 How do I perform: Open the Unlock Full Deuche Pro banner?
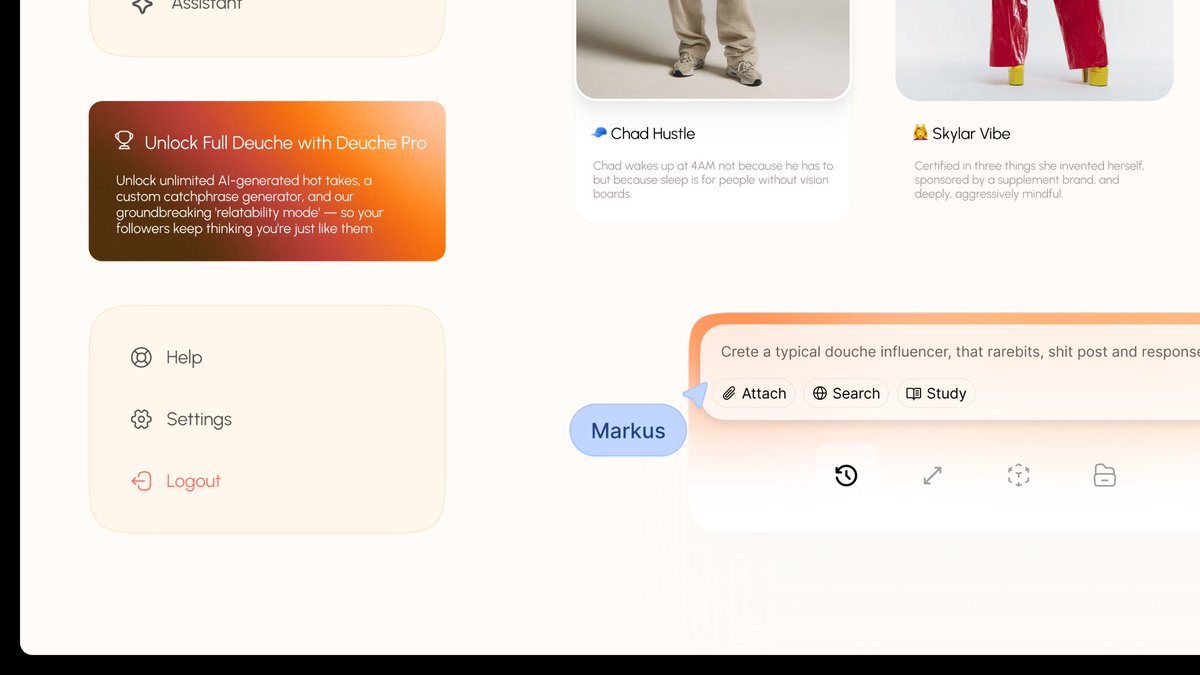(x=267, y=181)
